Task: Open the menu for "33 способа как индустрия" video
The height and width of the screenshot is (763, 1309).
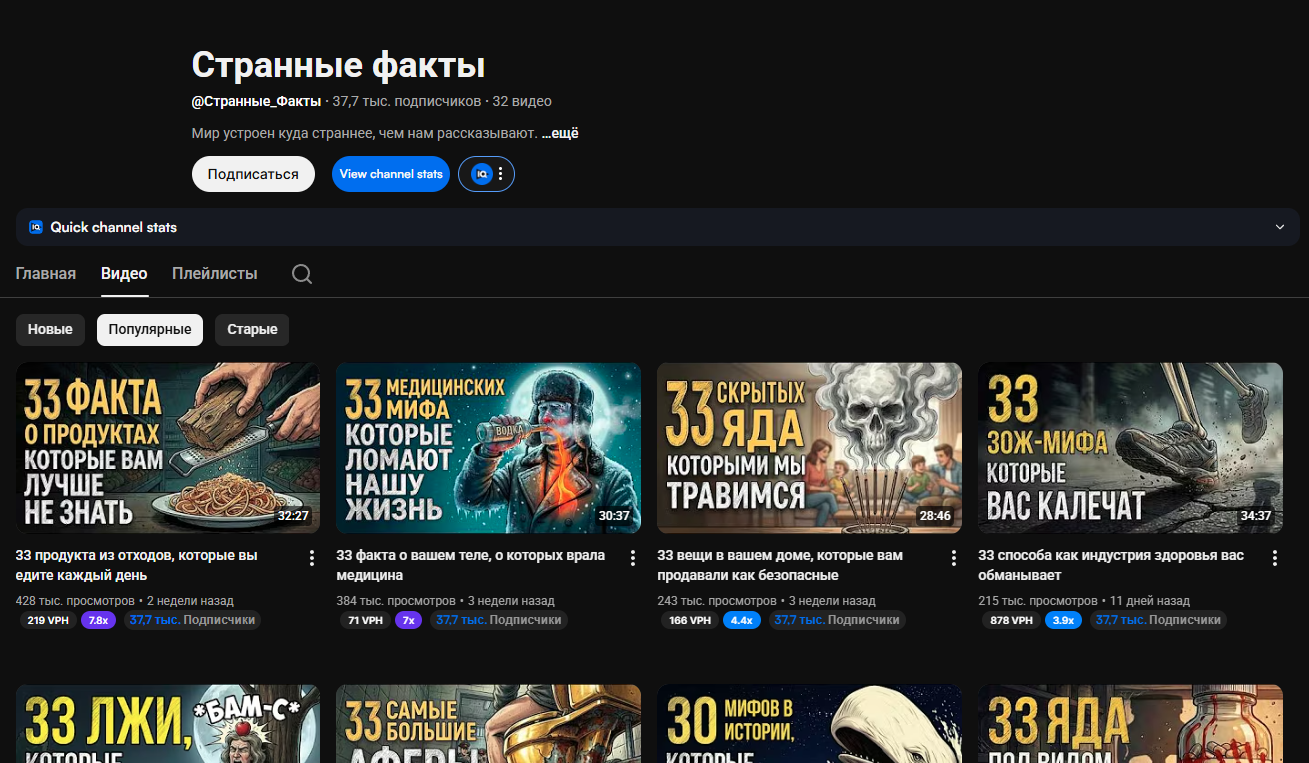Action: (x=1275, y=558)
